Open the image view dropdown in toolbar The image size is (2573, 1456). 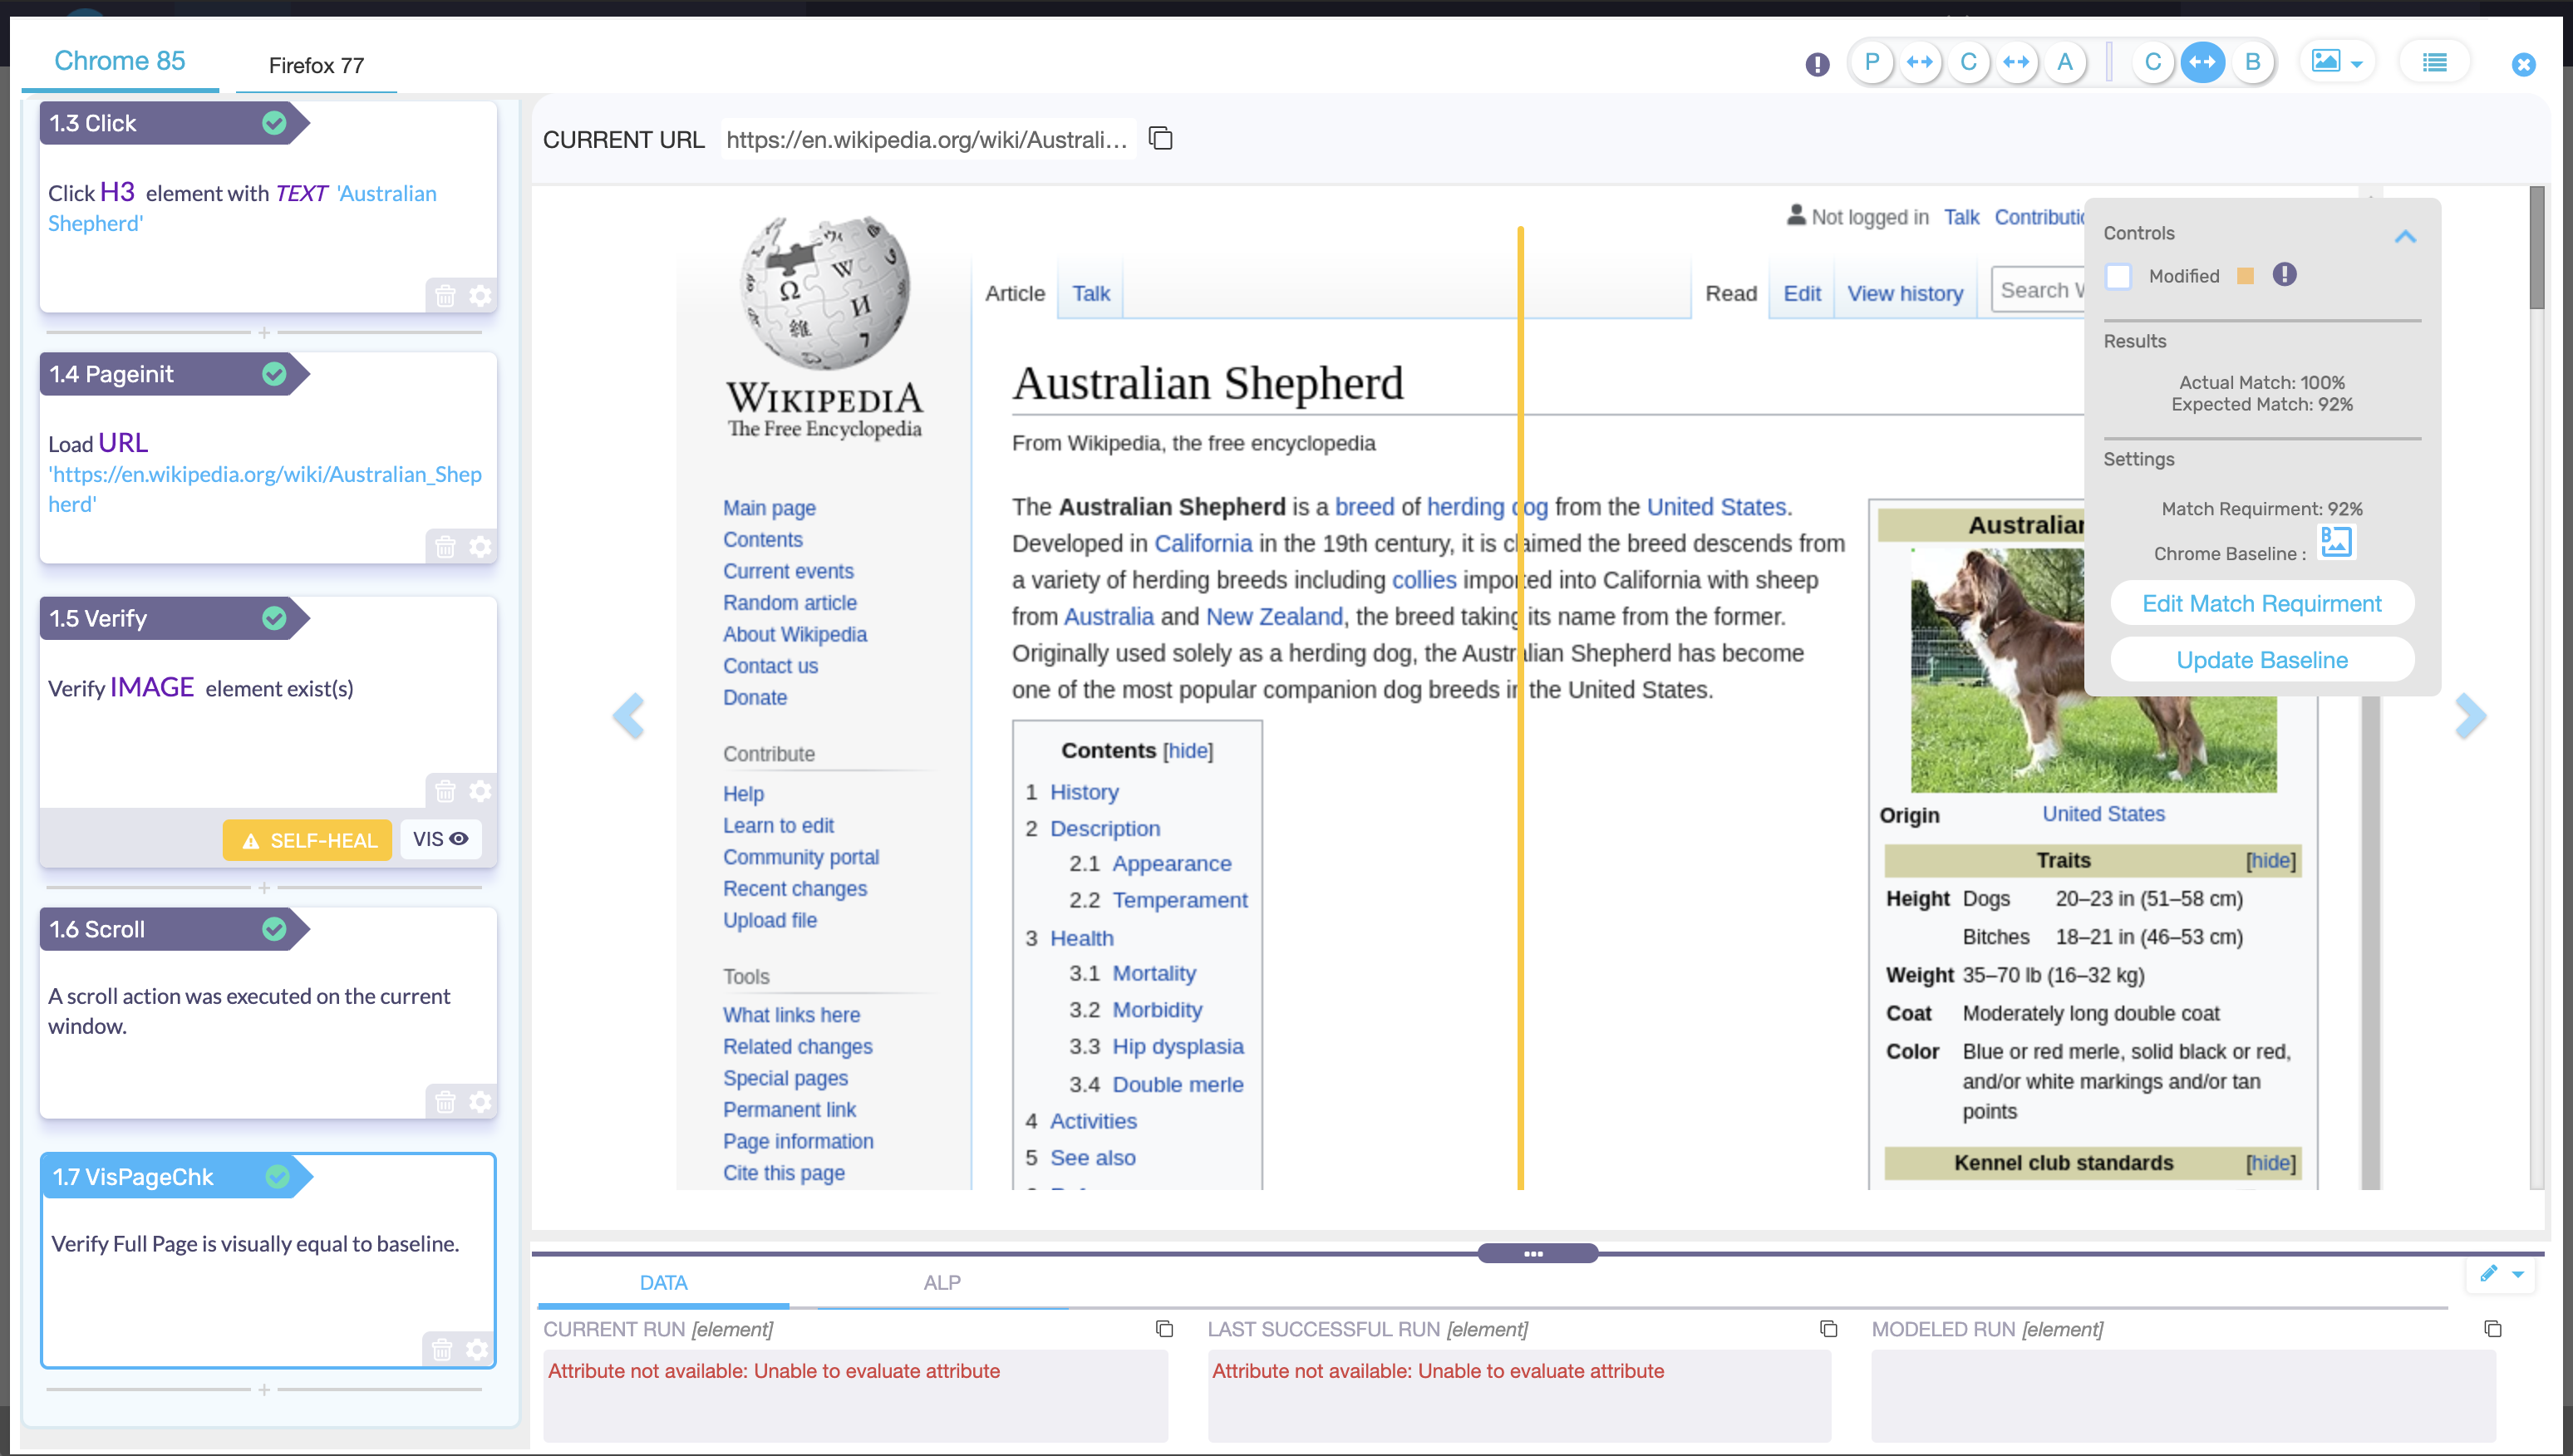point(2337,63)
